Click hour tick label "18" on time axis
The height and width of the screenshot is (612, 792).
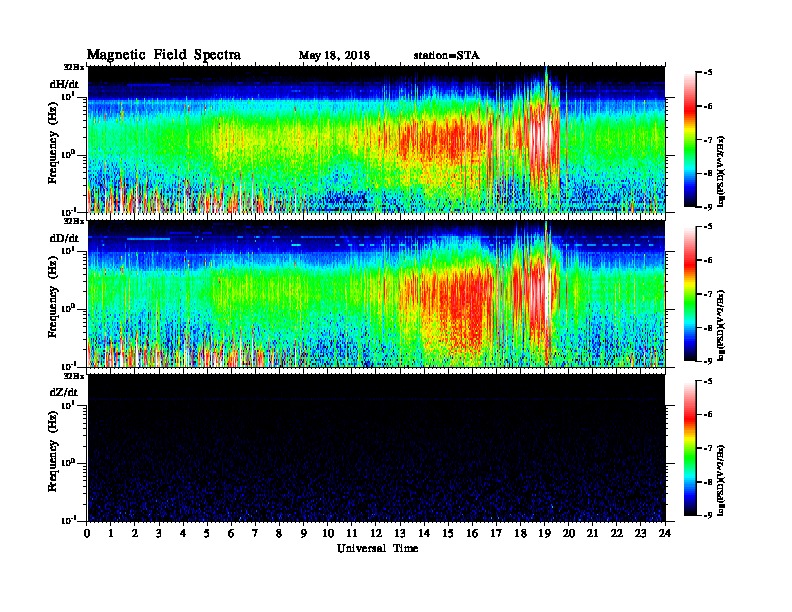click(x=521, y=533)
